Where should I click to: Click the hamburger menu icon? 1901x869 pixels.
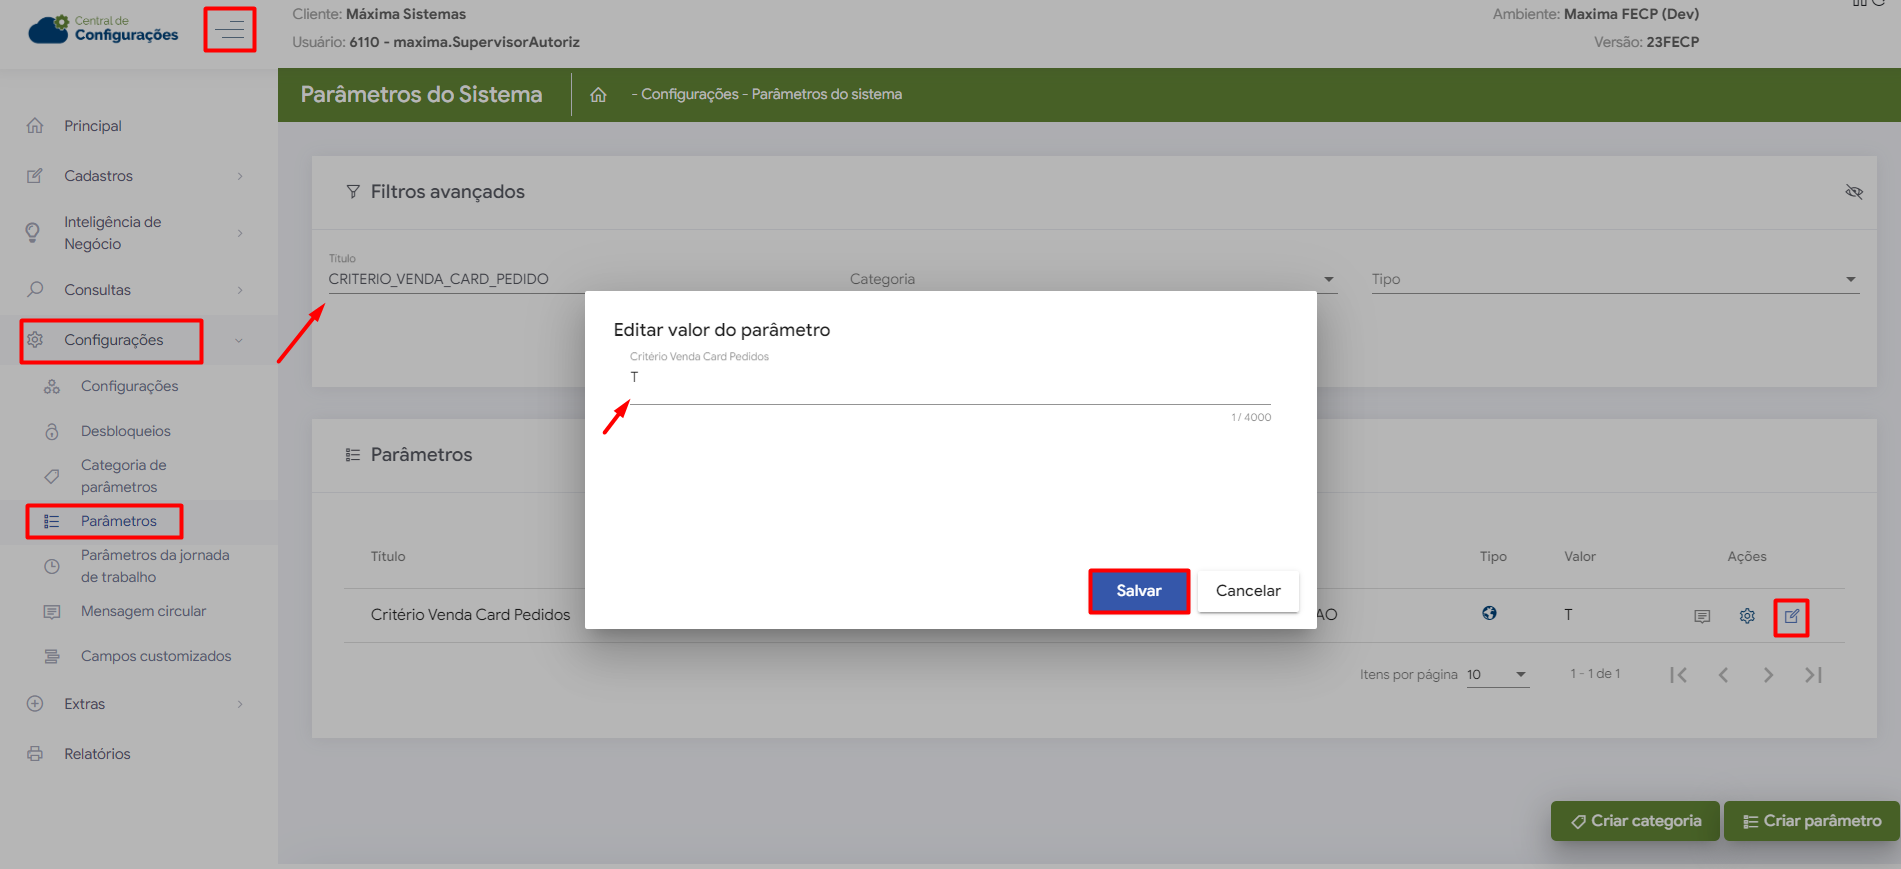pos(230,30)
